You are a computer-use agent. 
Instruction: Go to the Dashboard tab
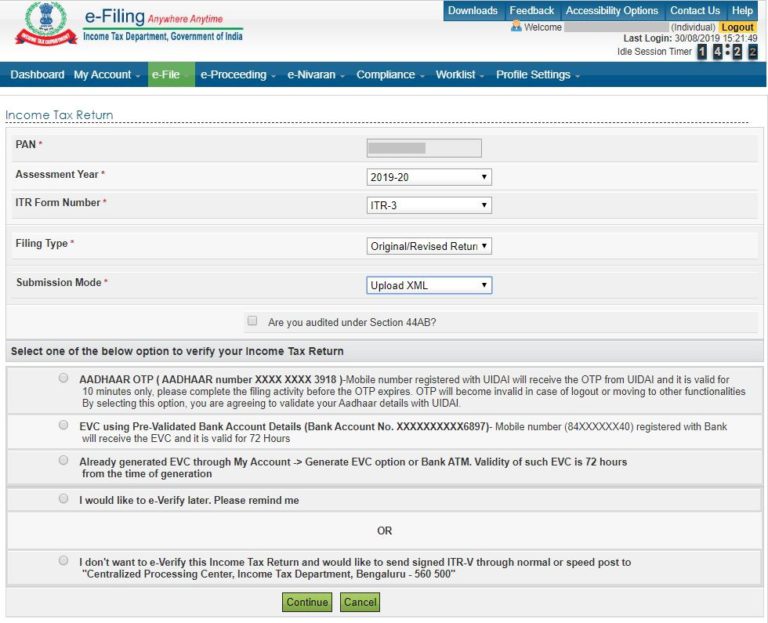[x=37, y=75]
